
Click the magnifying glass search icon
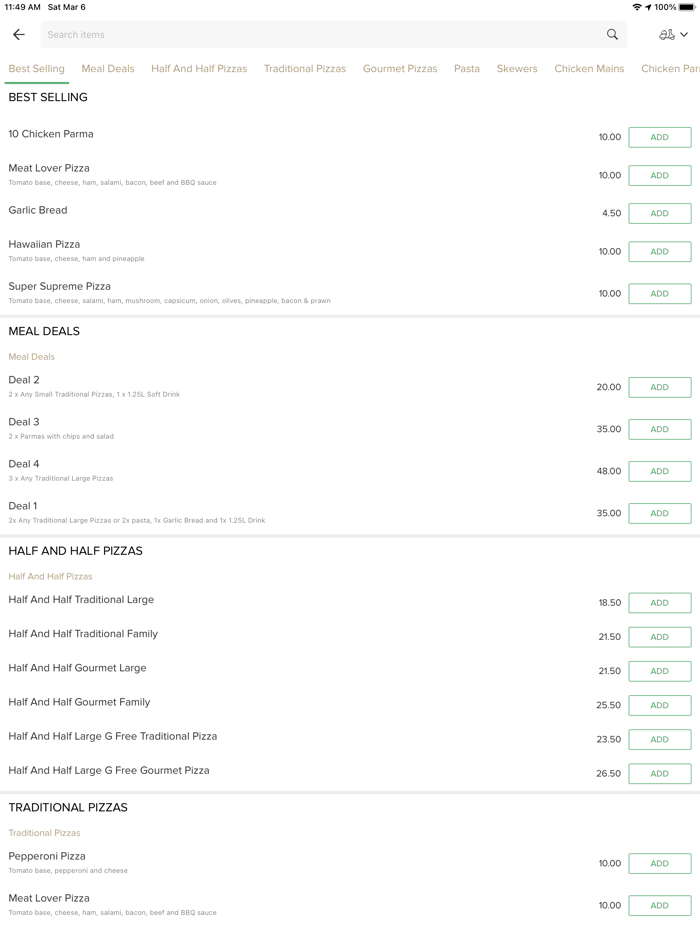point(612,35)
